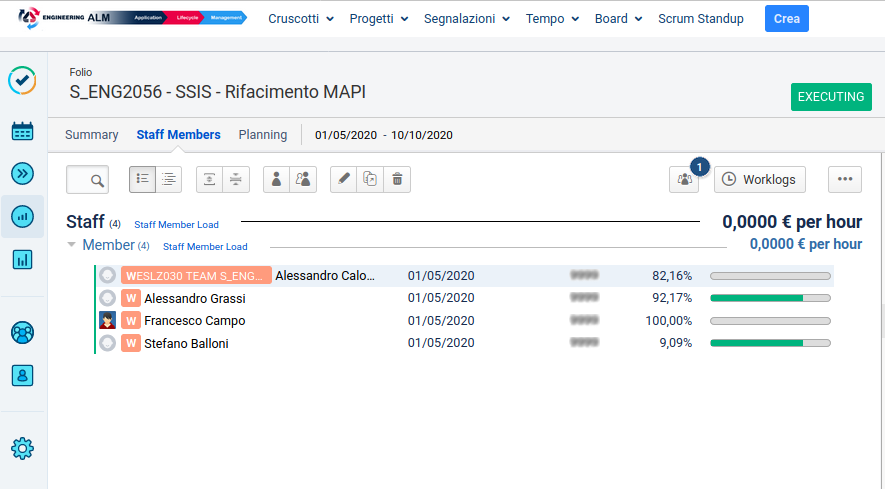Image resolution: width=885 pixels, height=489 pixels.
Task: Switch to the Planning tab
Action: pos(262,135)
